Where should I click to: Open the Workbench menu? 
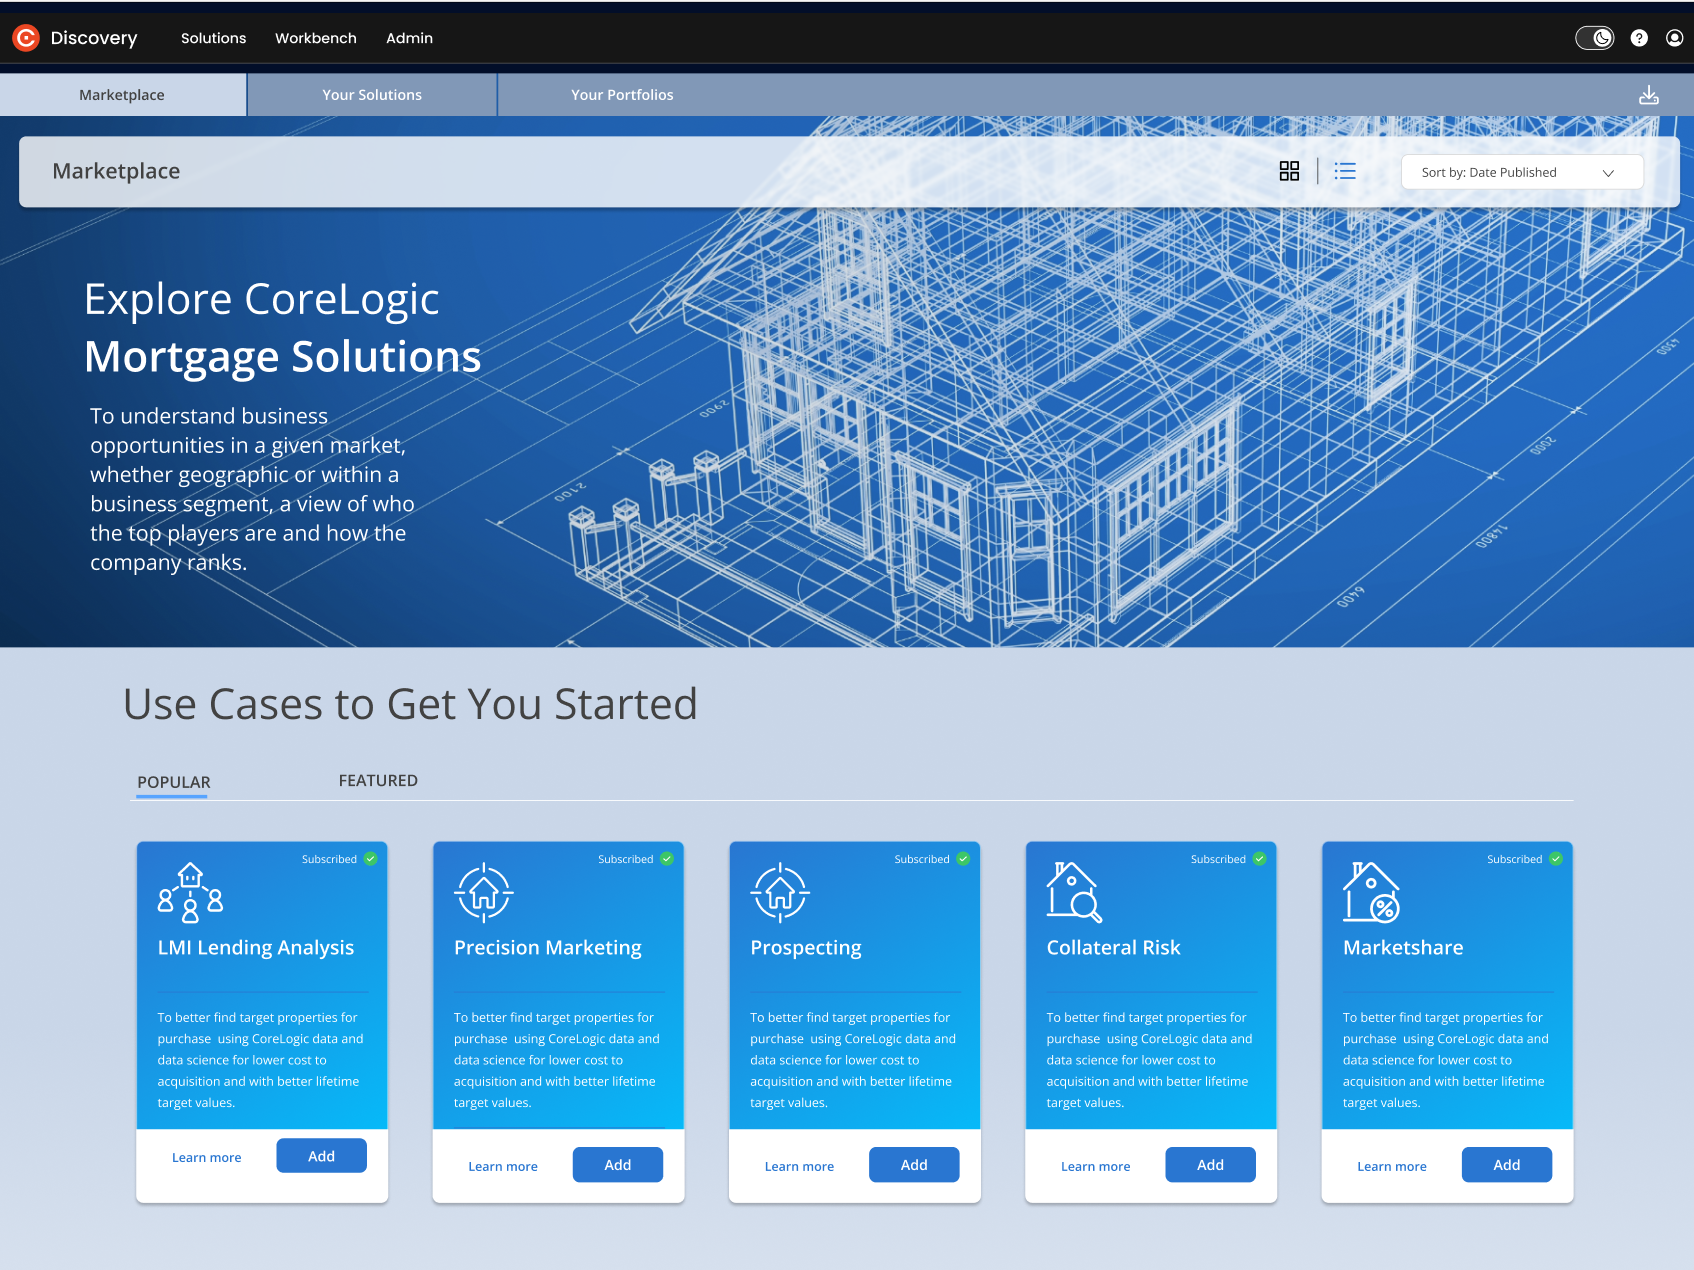[316, 38]
